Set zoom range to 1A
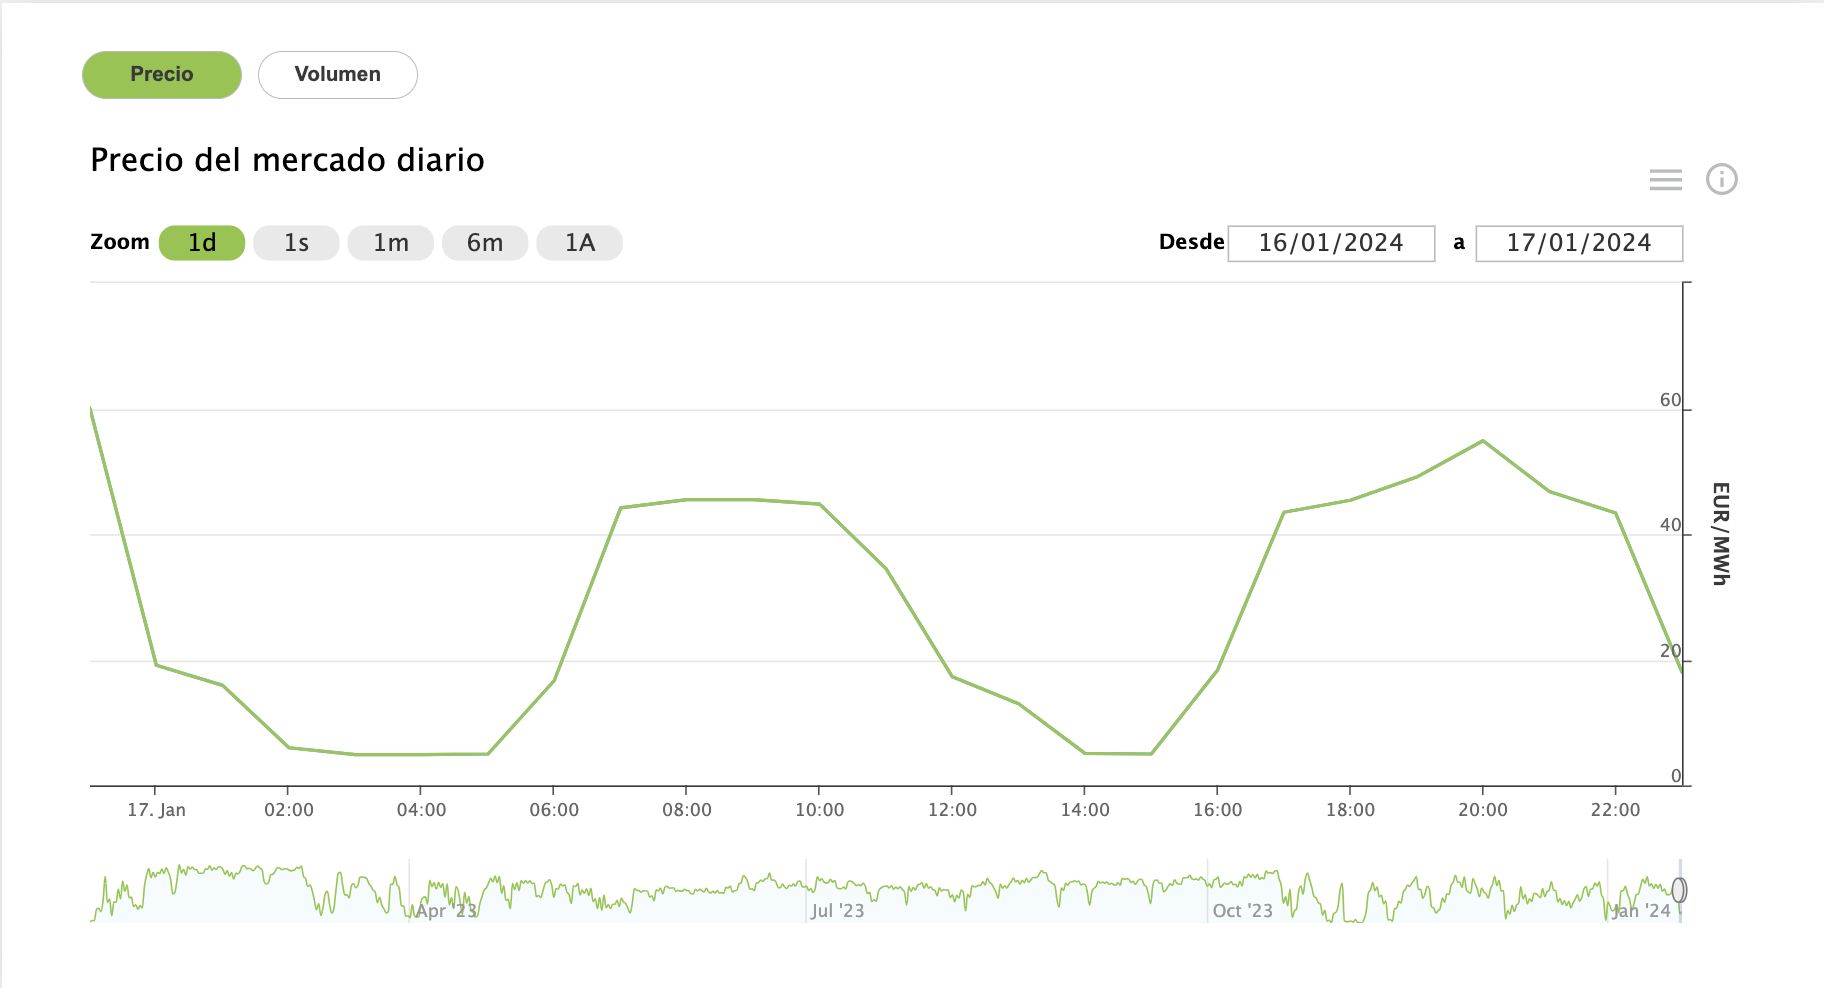 [579, 243]
